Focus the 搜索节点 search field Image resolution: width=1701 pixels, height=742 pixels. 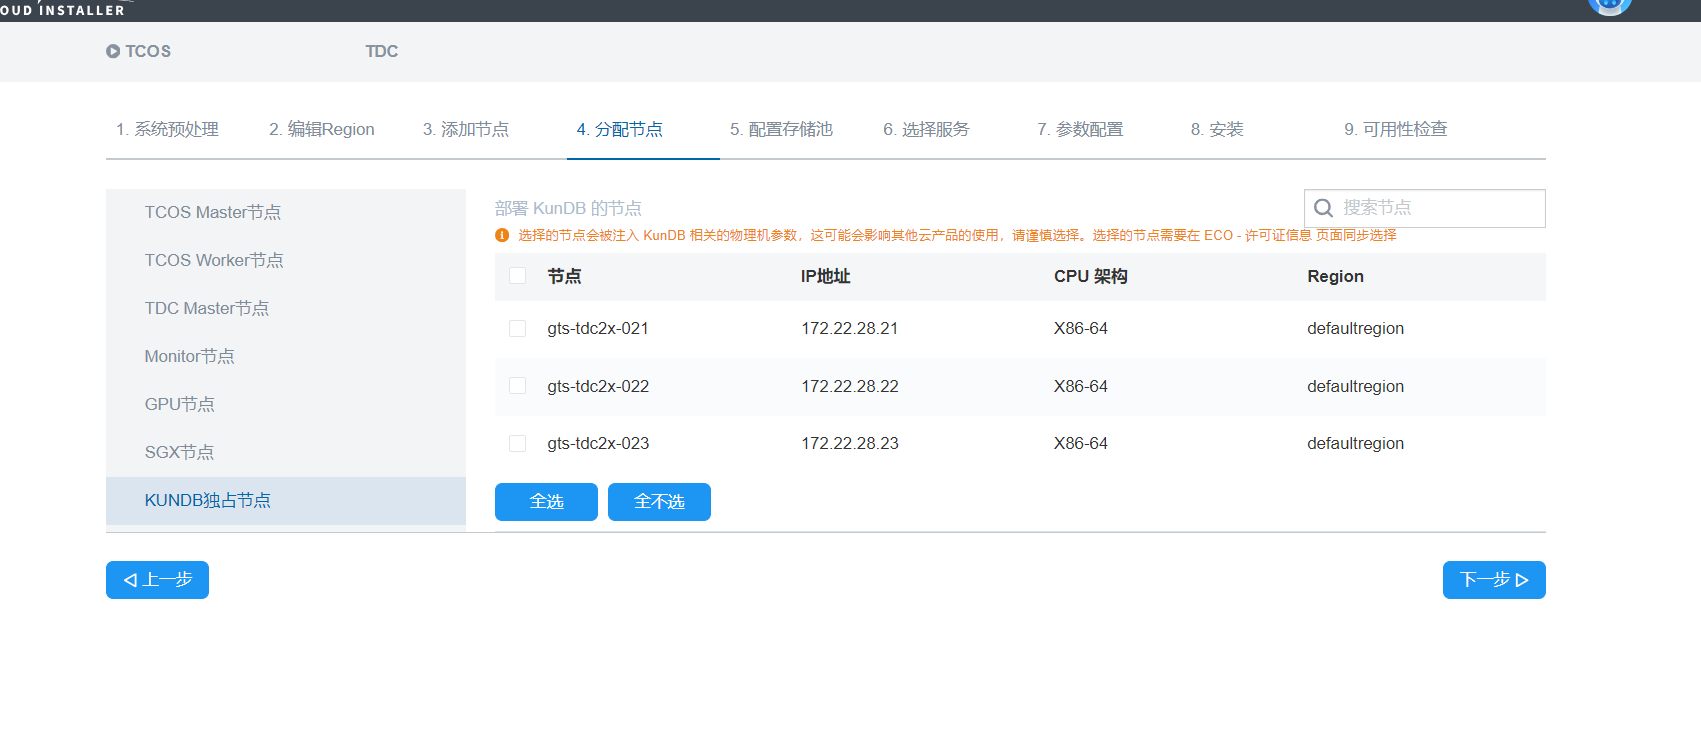pos(1425,208)
